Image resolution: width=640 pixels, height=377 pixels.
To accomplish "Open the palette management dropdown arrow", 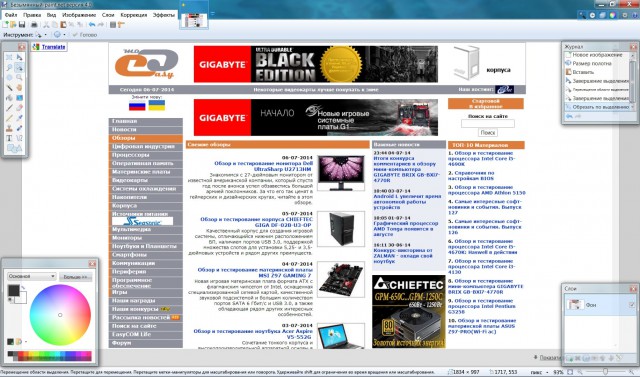I will tap(26, 342).
